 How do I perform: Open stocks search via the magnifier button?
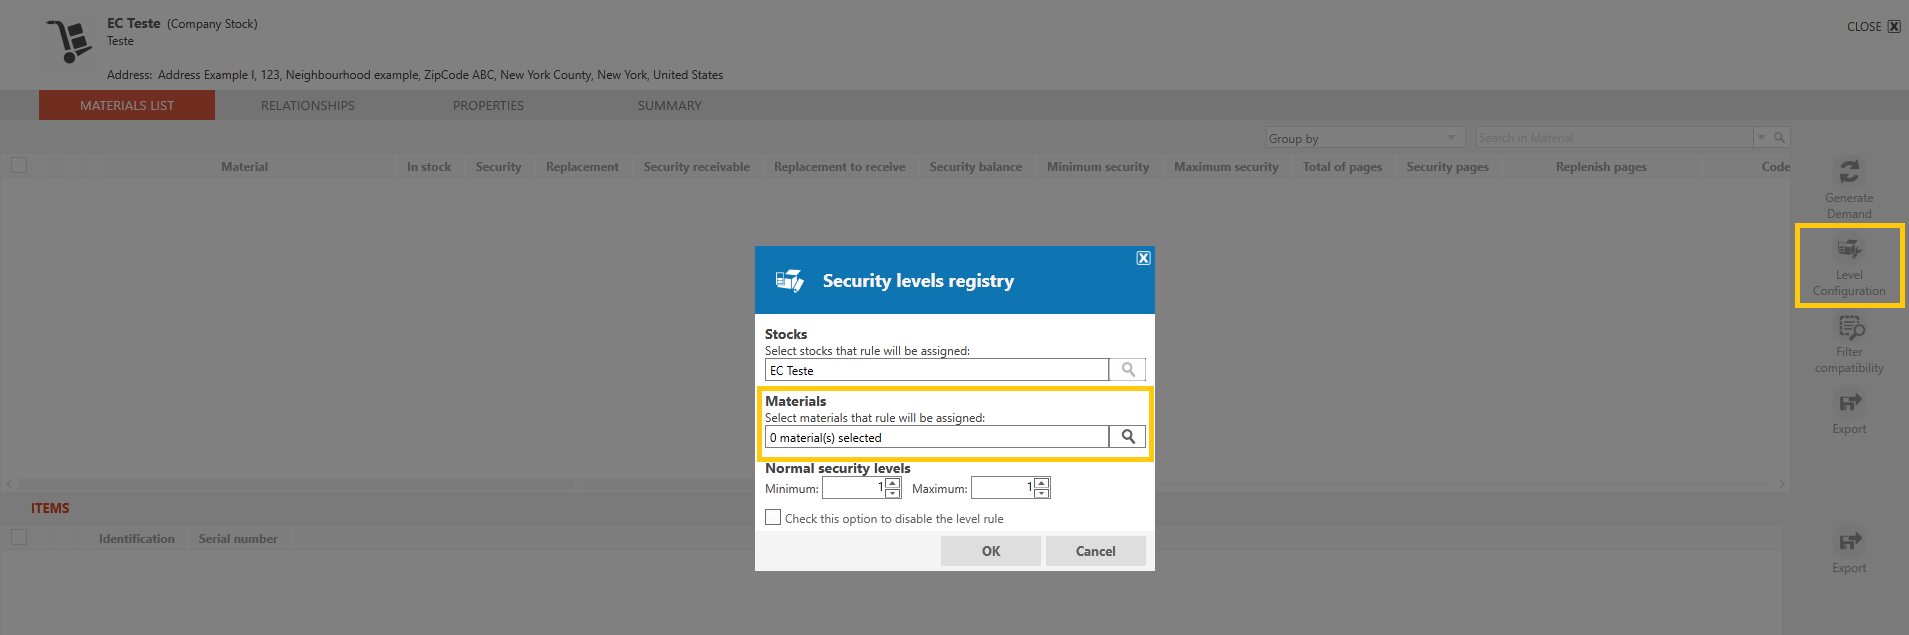pos(1128,370)
